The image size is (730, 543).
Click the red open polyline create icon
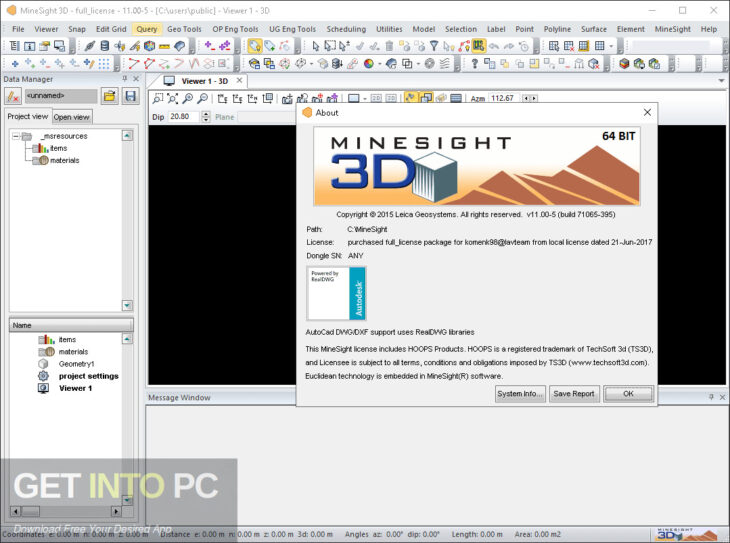(134, 63)
